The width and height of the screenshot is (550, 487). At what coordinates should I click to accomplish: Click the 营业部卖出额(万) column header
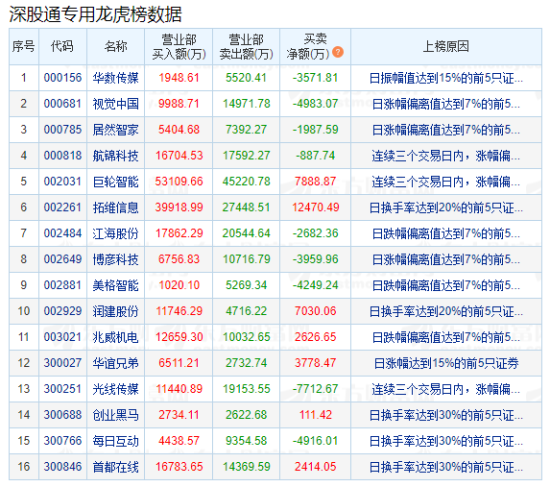click(x=246, y=46)
